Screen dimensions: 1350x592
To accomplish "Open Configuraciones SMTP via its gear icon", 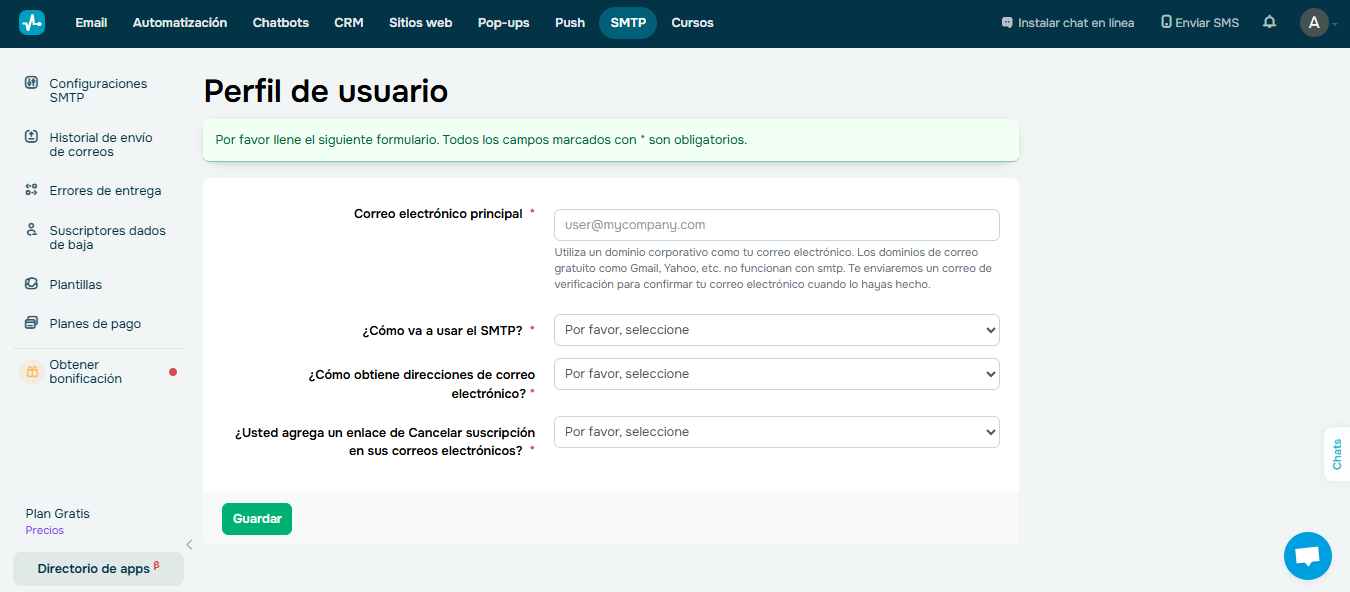I will (33, 84).
